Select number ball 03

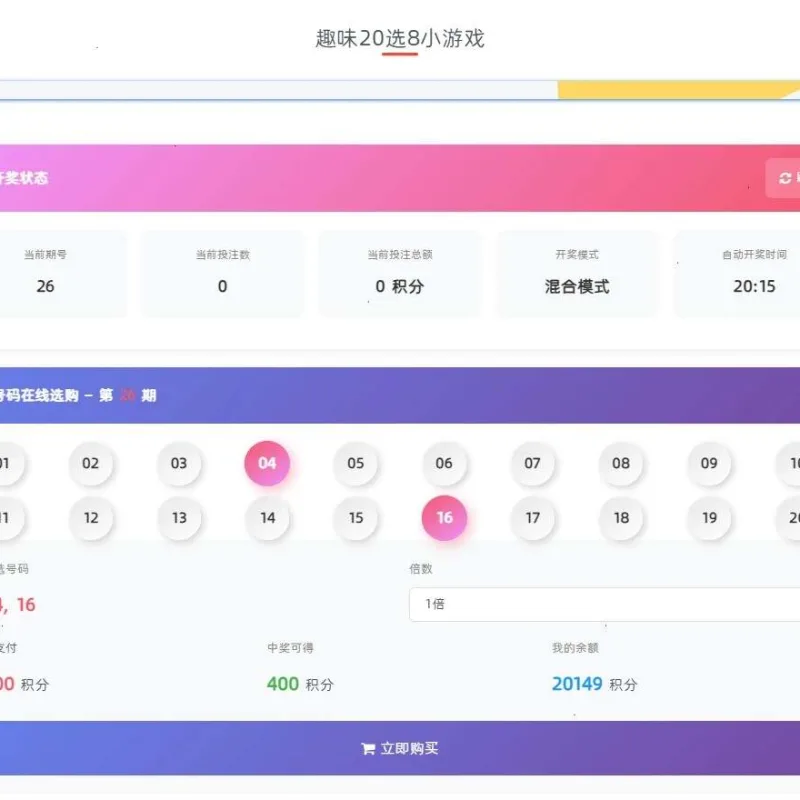179,463
